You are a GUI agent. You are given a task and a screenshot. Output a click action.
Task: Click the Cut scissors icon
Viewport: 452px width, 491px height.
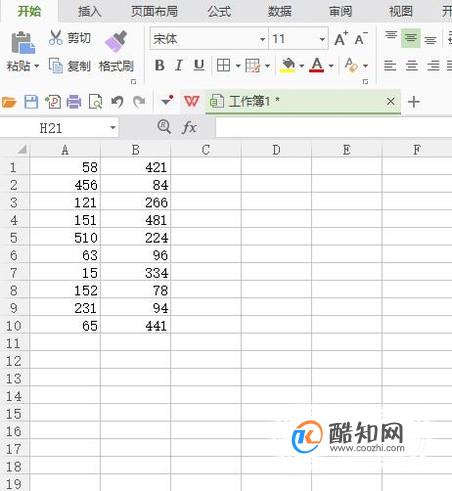[55, 37]
